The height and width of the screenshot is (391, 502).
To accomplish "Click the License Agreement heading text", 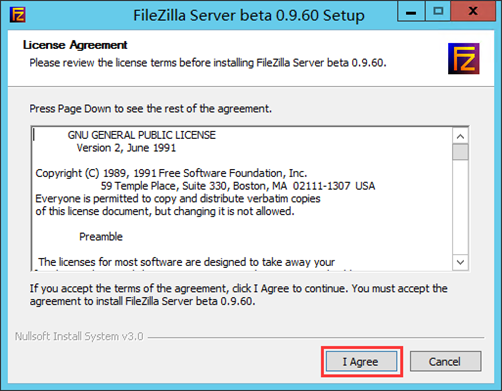I will point(75,45).
